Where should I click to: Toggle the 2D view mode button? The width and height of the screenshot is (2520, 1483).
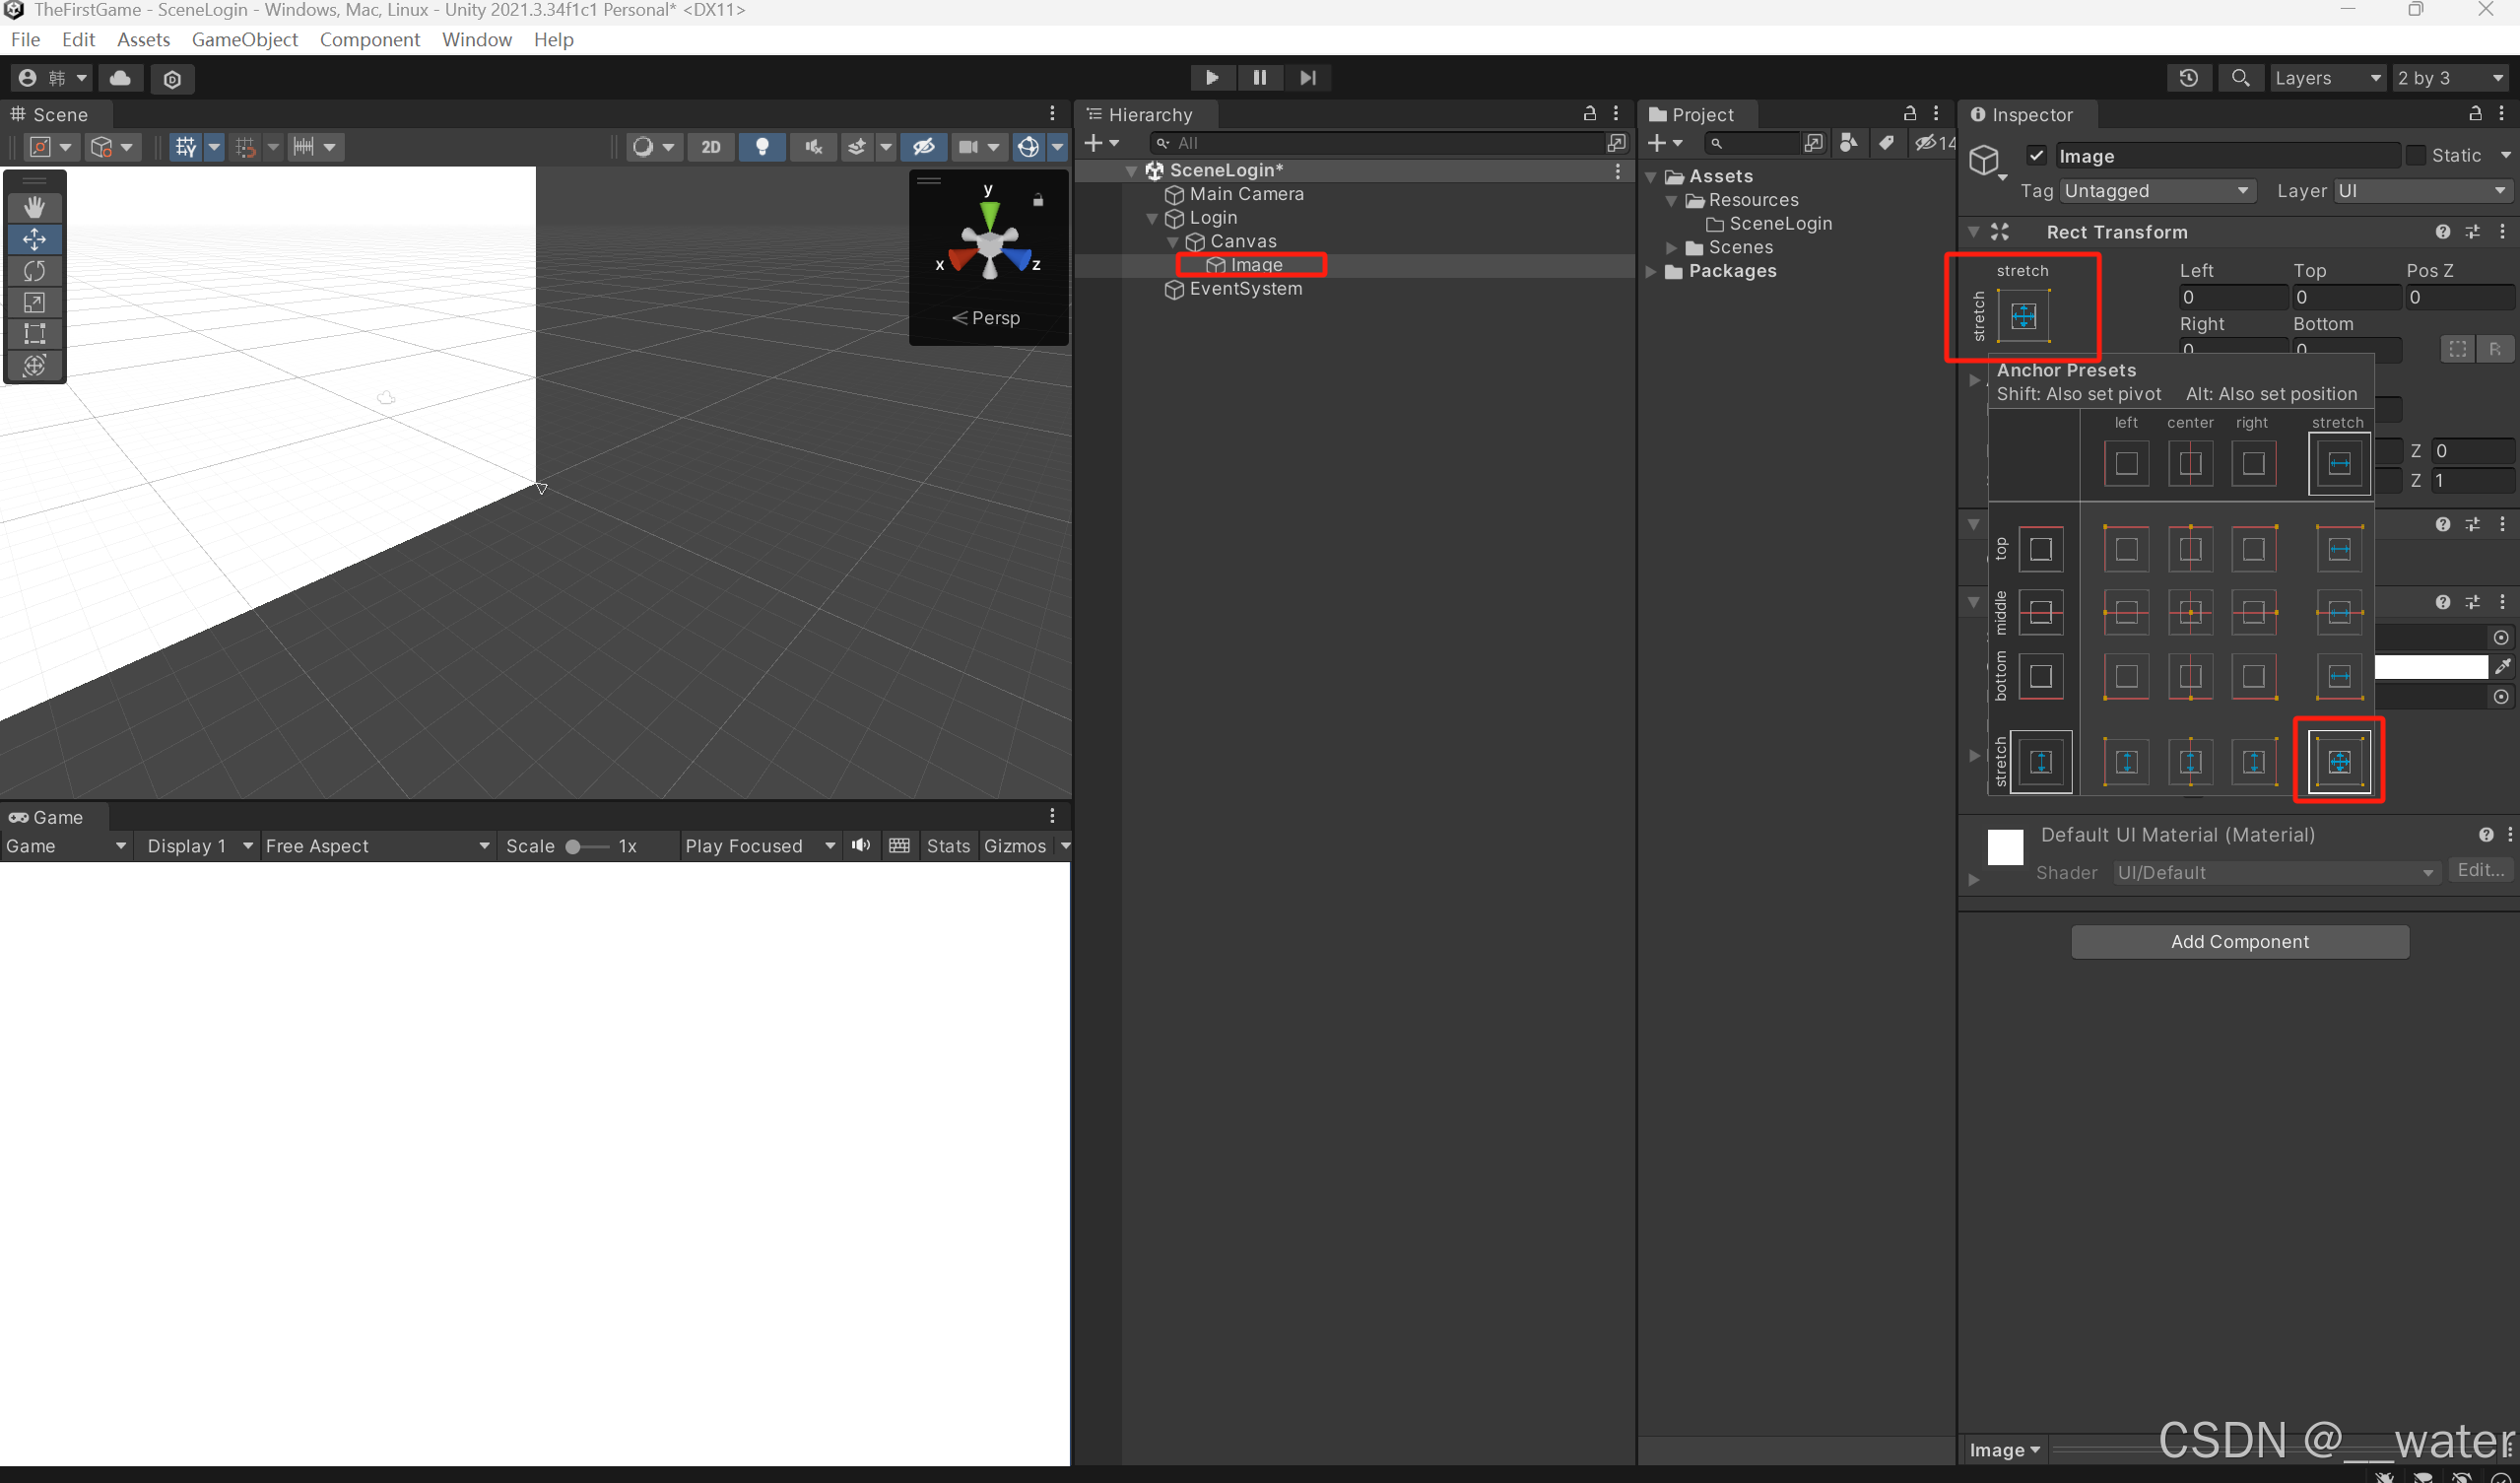(x=710, y=147)
